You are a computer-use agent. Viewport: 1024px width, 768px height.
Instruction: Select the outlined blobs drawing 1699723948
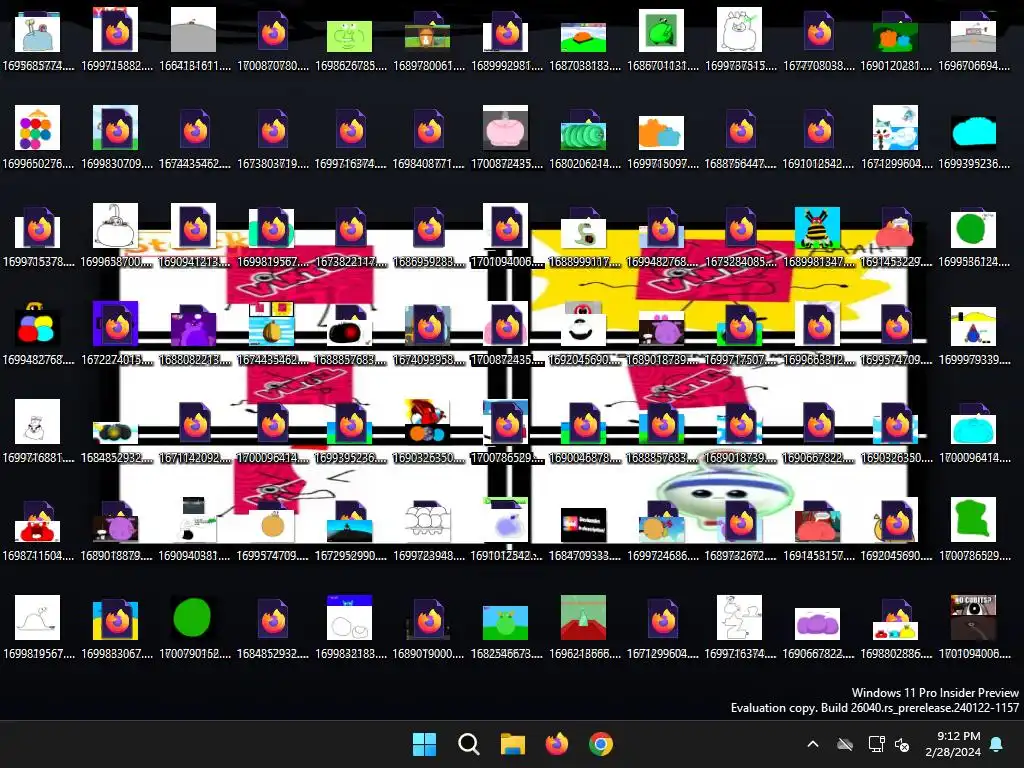(428, 530)
